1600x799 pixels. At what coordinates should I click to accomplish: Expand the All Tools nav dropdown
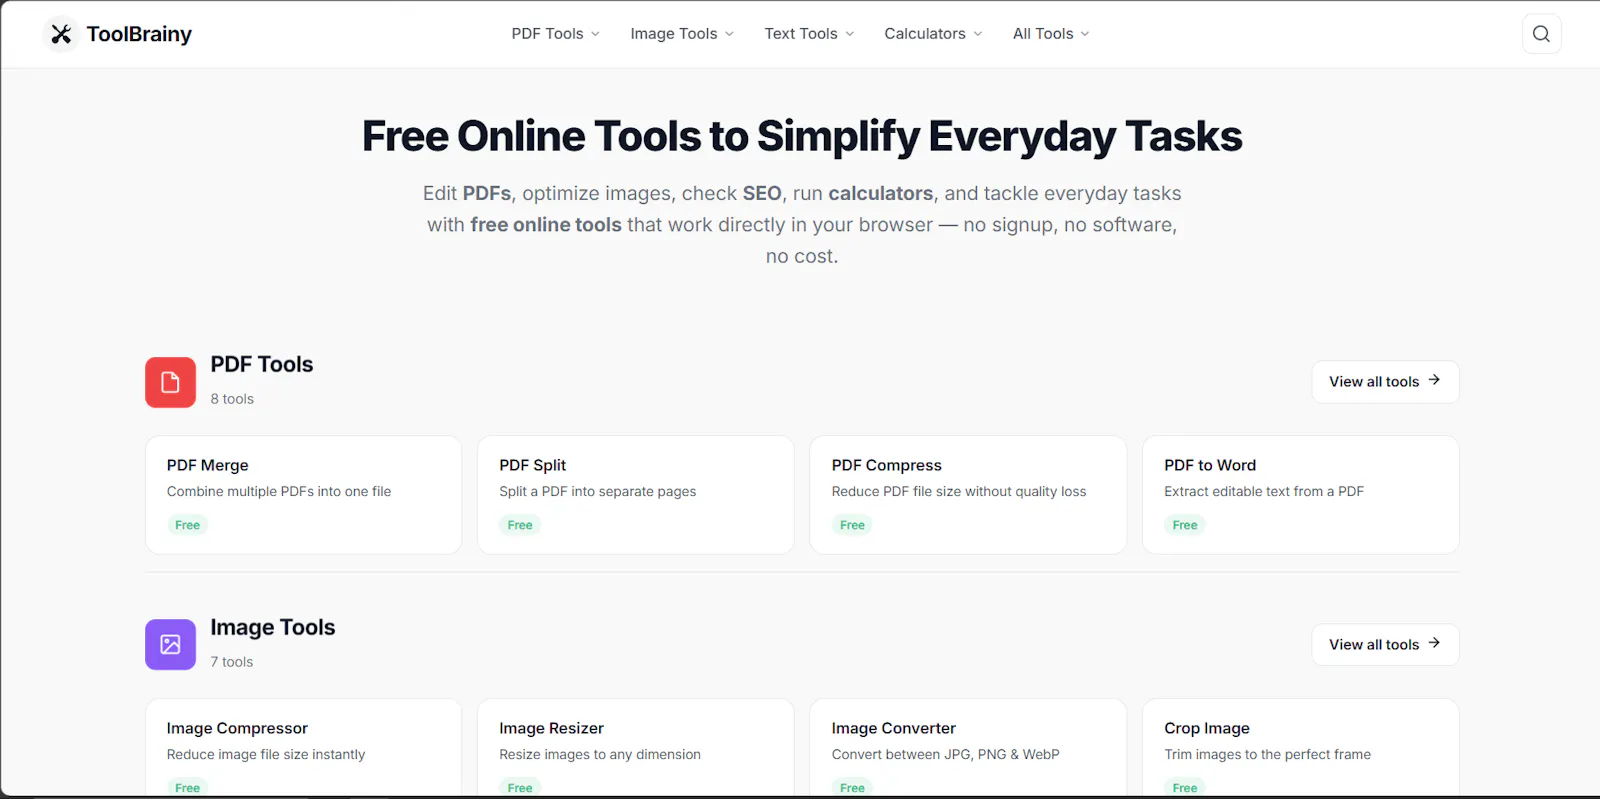(x=1051, y=34)
